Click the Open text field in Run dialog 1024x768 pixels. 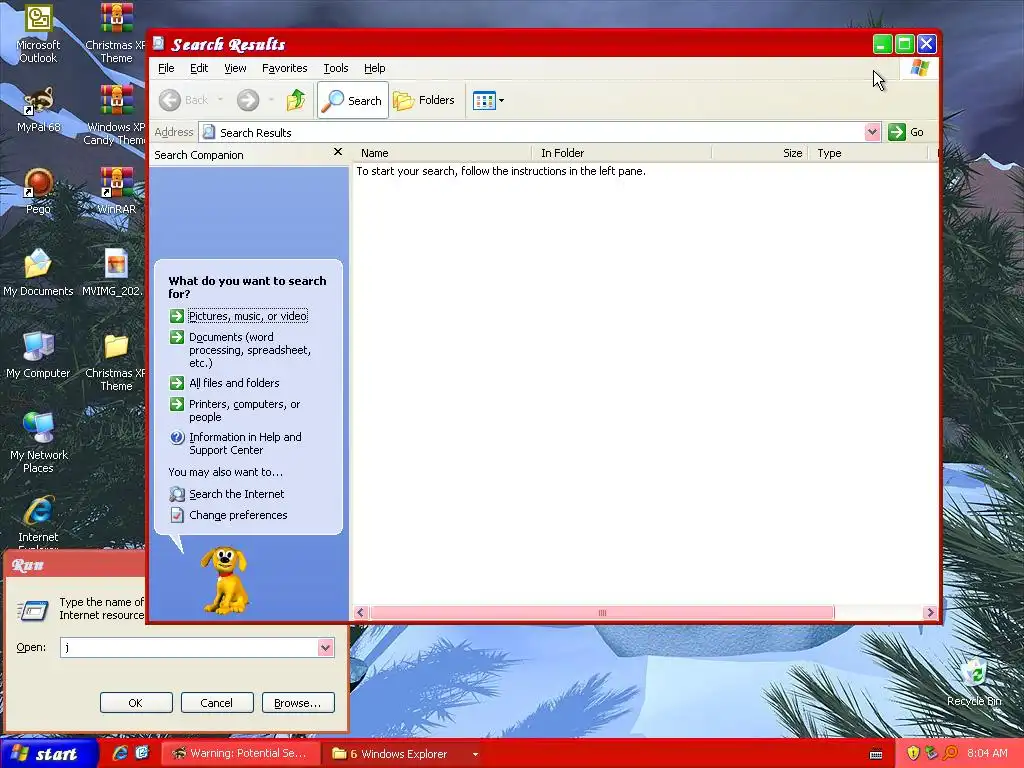[189, 647]
